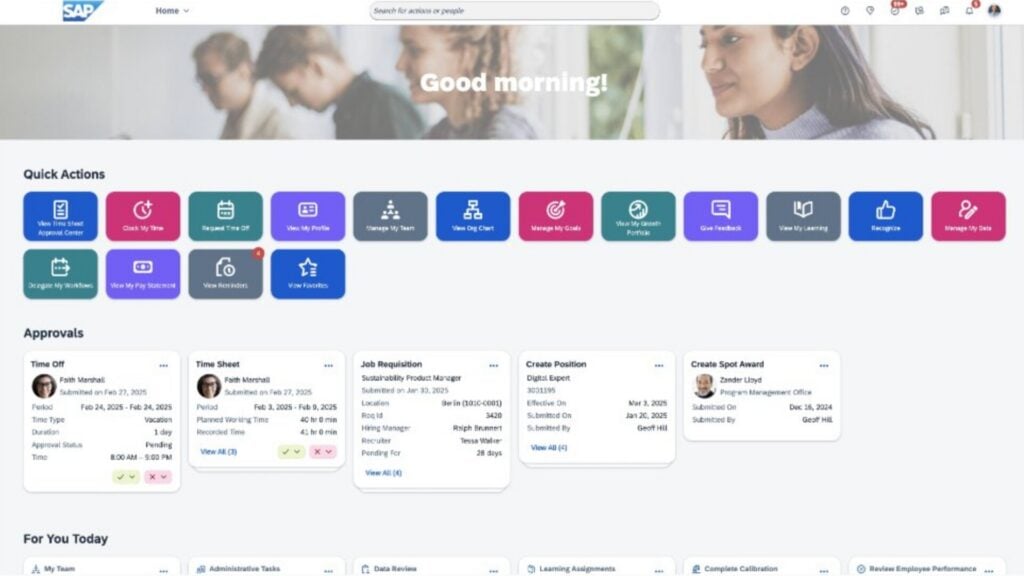Open the Manage My Data tile

(x=968, y=216)
